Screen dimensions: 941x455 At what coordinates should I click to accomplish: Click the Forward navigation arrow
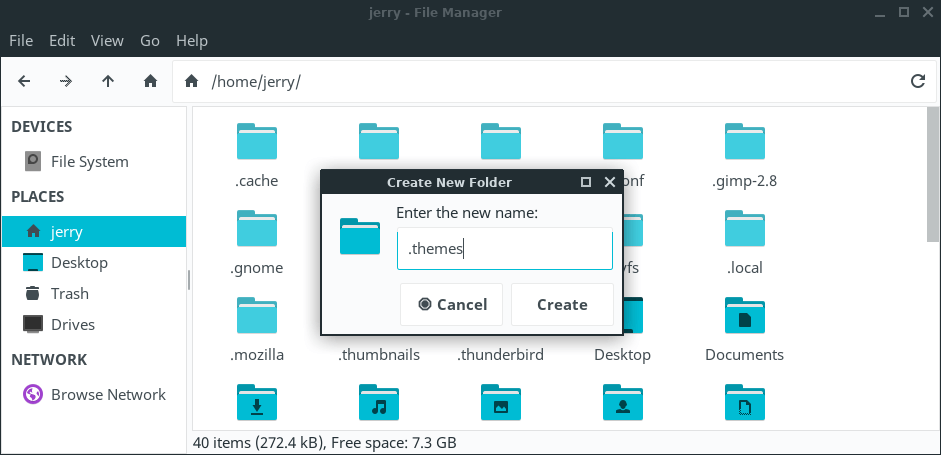[66, 81]
